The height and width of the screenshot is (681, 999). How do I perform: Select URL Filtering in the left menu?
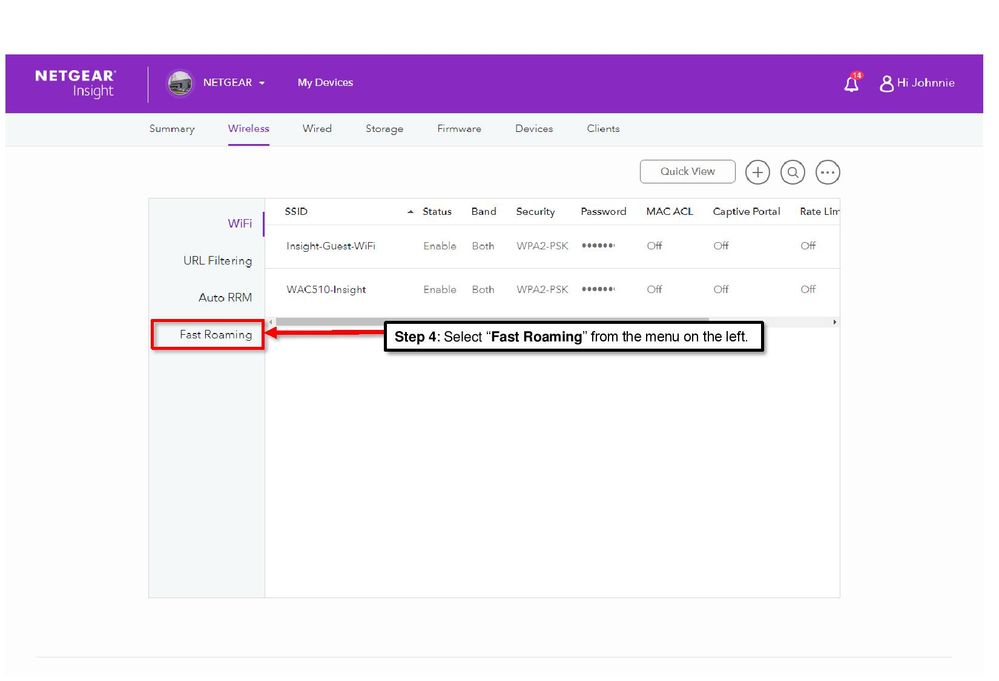[217, 261]
